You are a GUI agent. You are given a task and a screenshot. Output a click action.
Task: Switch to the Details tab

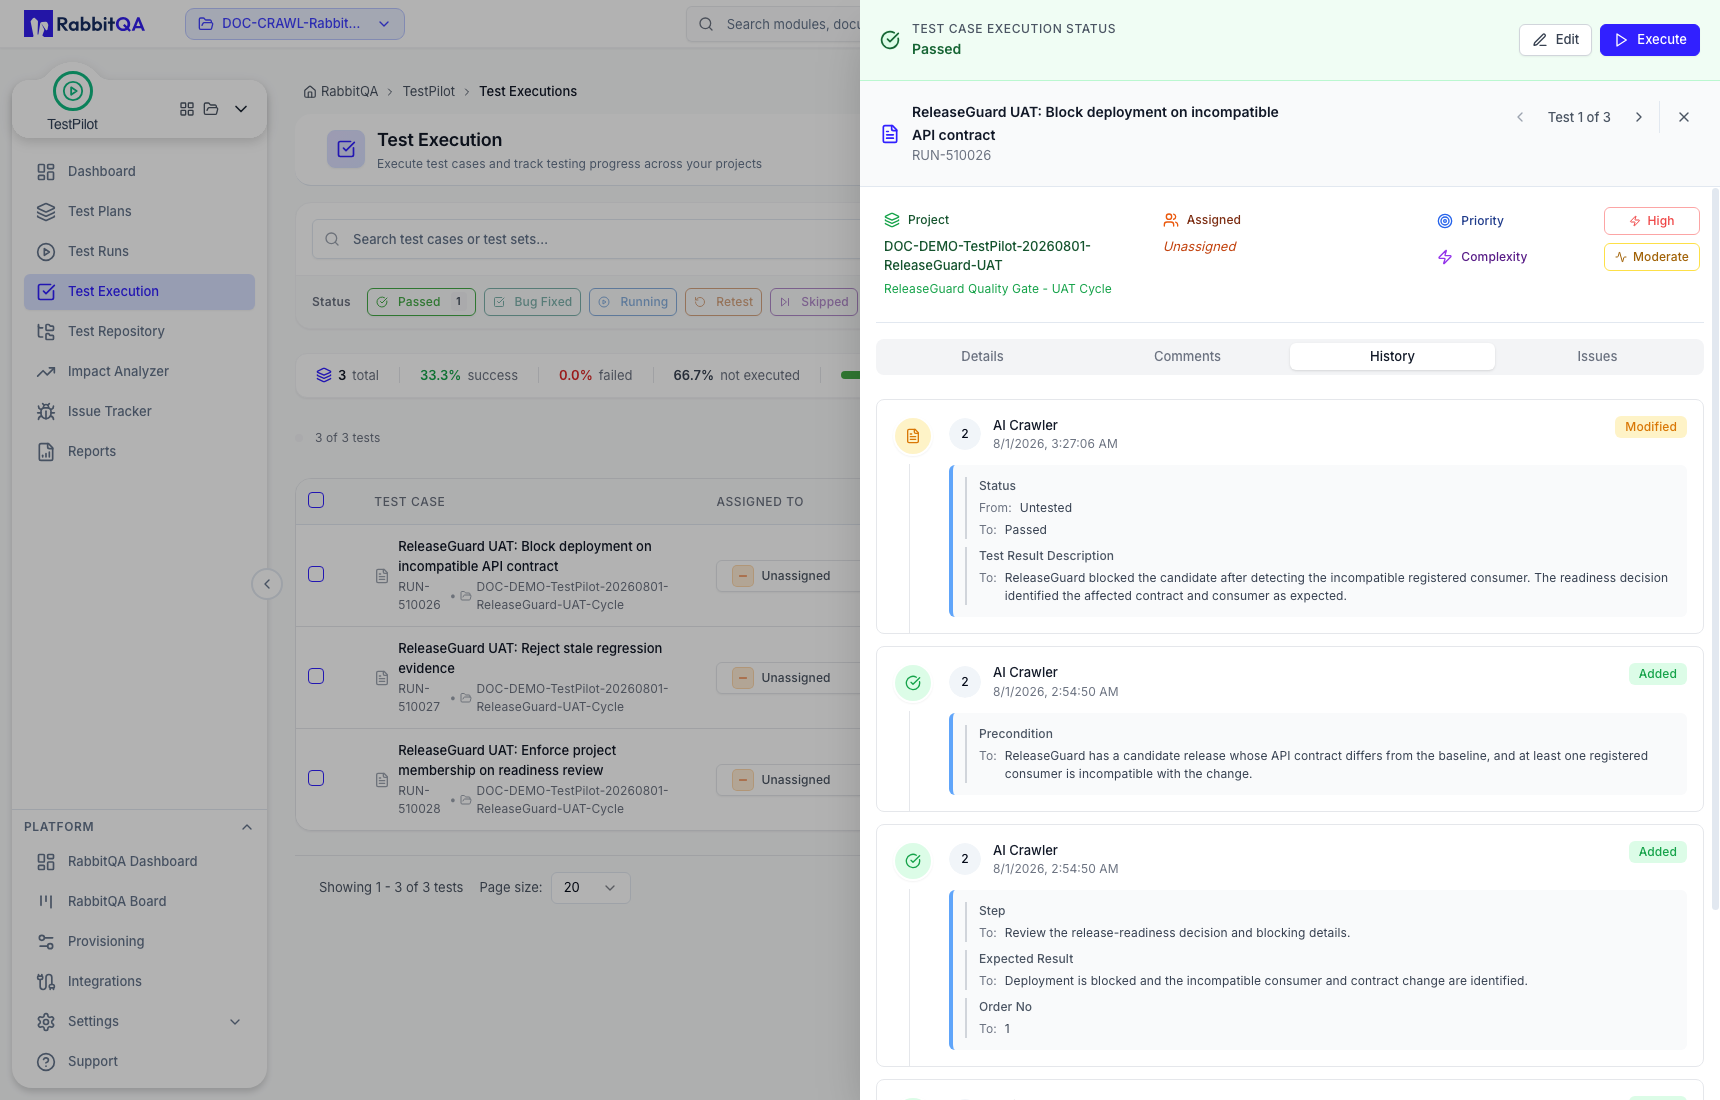982,357
